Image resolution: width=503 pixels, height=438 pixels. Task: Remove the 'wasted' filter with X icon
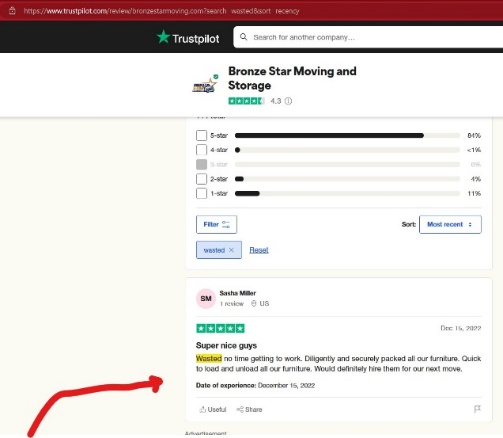(x=231, y=250)
